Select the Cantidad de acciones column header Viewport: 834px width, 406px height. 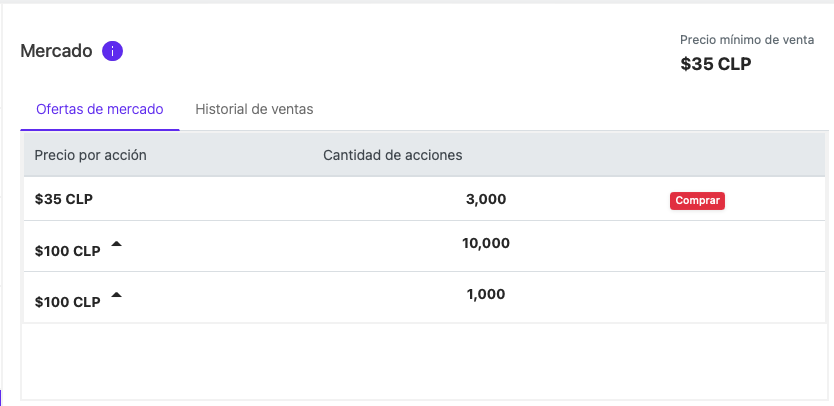pos(393,155)
